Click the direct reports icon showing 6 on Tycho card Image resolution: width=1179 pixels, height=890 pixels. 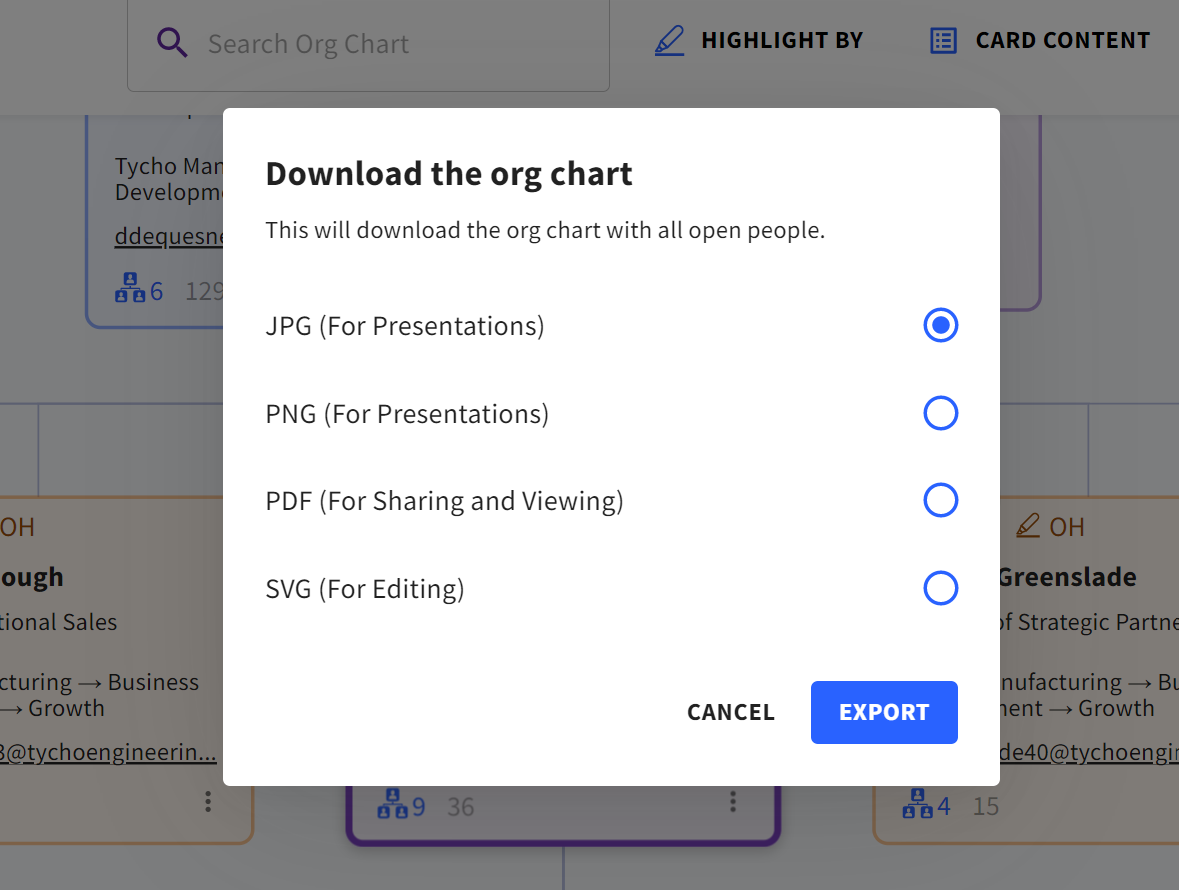pyautogui.click(x=130, y=288)
